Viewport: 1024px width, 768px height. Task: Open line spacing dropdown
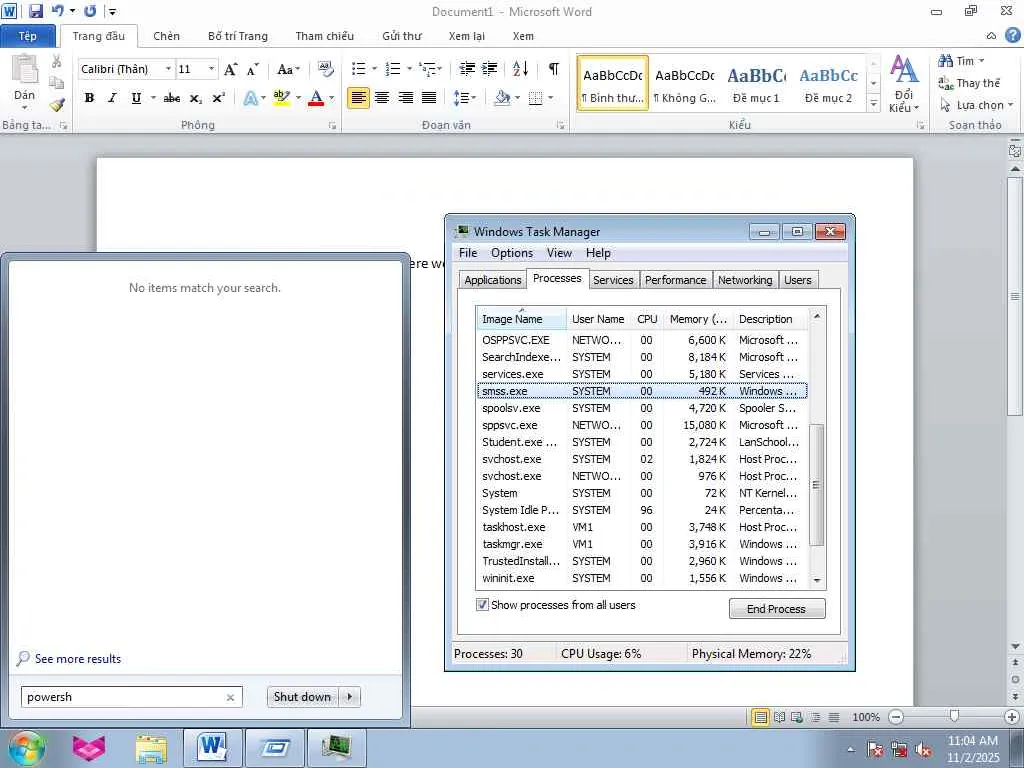[464, 98]
